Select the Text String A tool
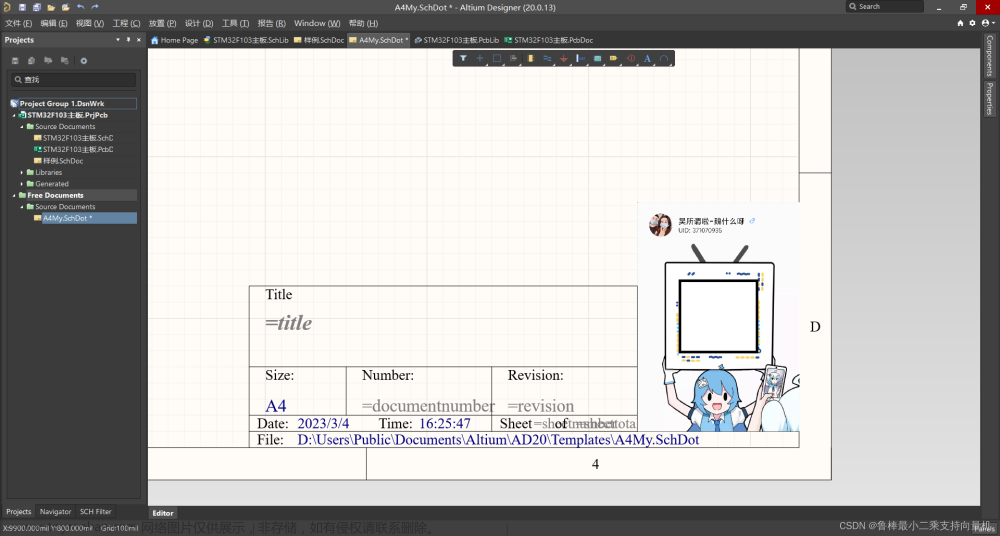The width and height of the screenshot is (1000, 536). coord(647,59)
